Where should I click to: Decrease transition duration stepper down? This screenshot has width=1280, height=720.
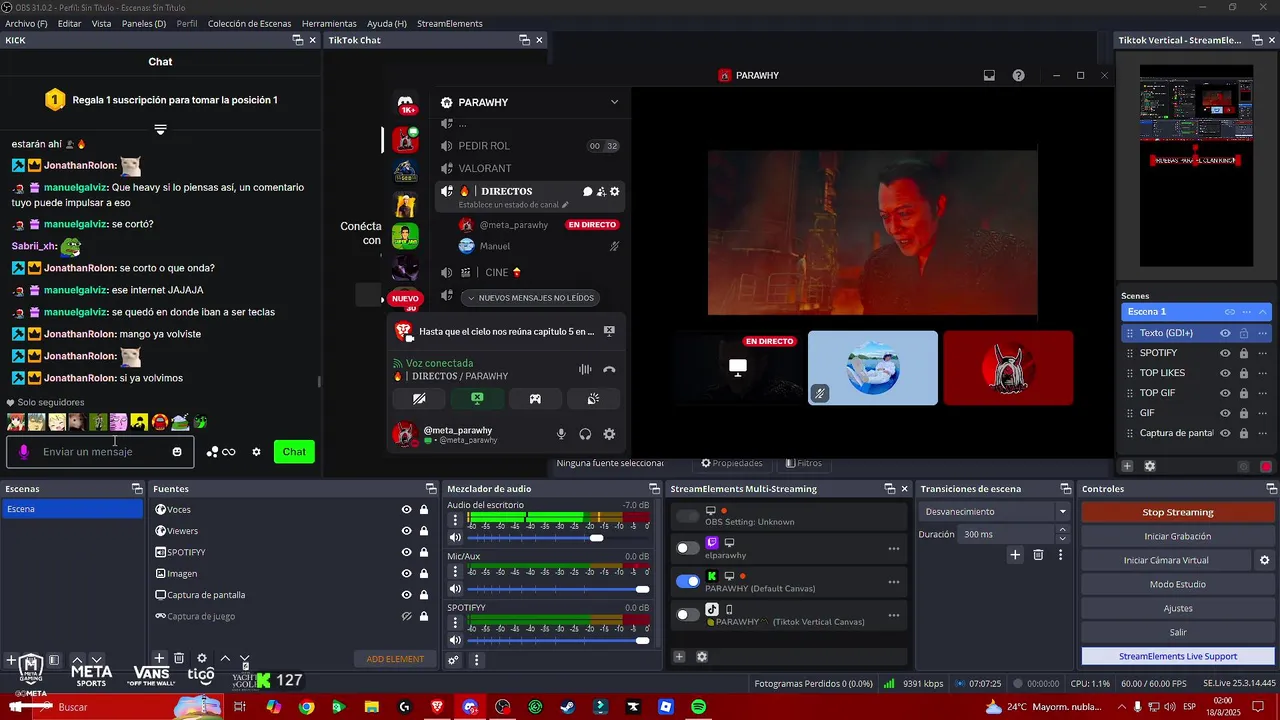pos(1063,539)
